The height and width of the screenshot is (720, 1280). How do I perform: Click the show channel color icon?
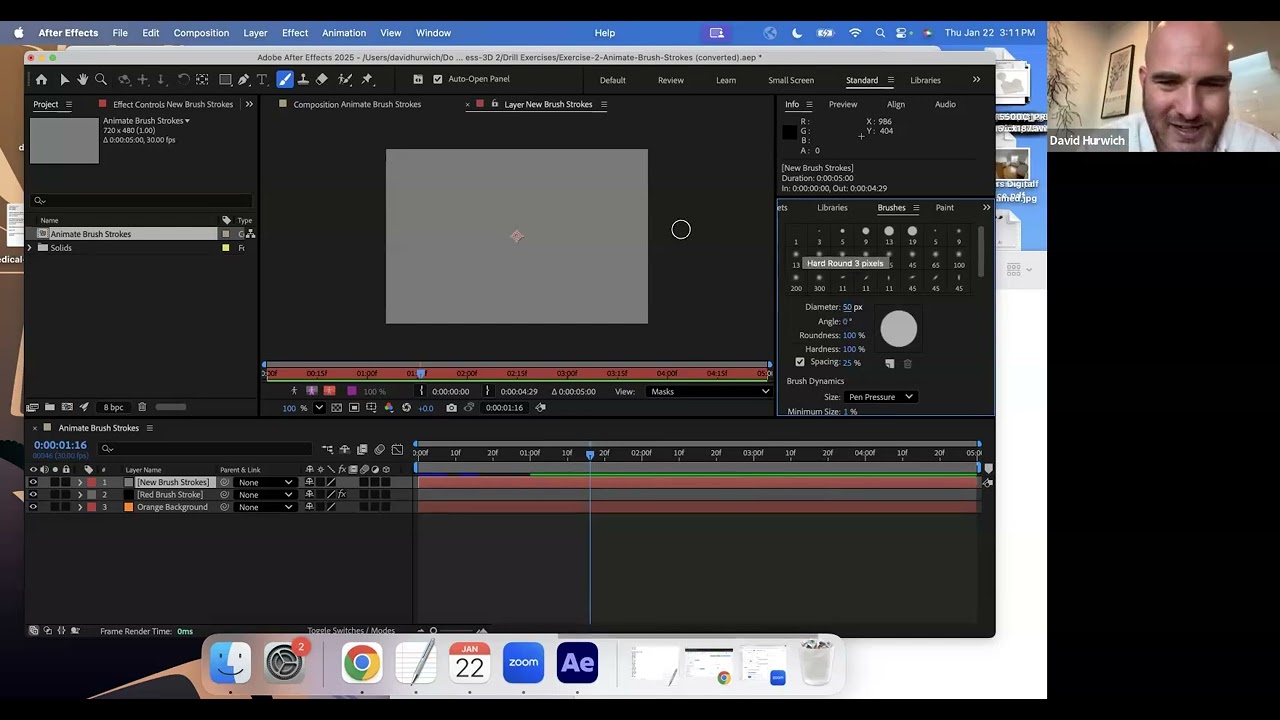[x=389, y=407]
